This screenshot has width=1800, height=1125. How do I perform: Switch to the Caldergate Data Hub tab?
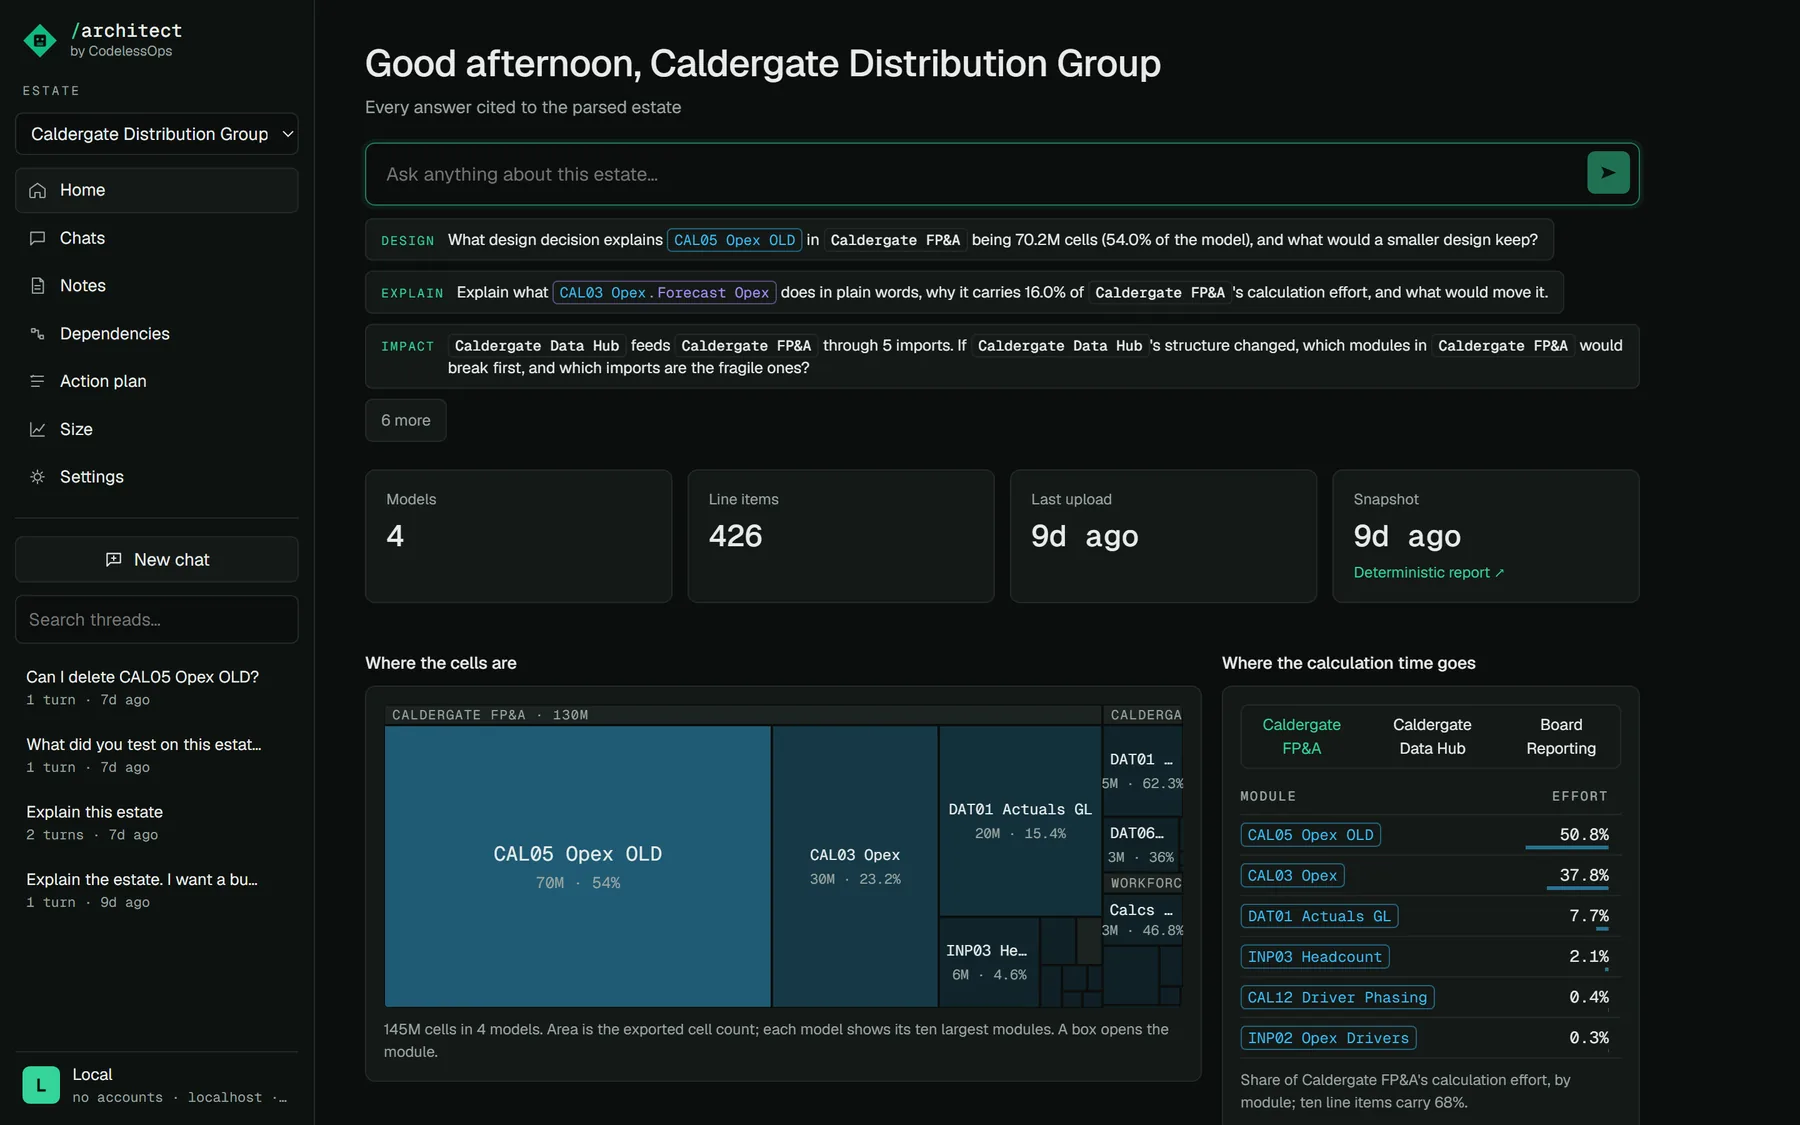coord(1432,737)
